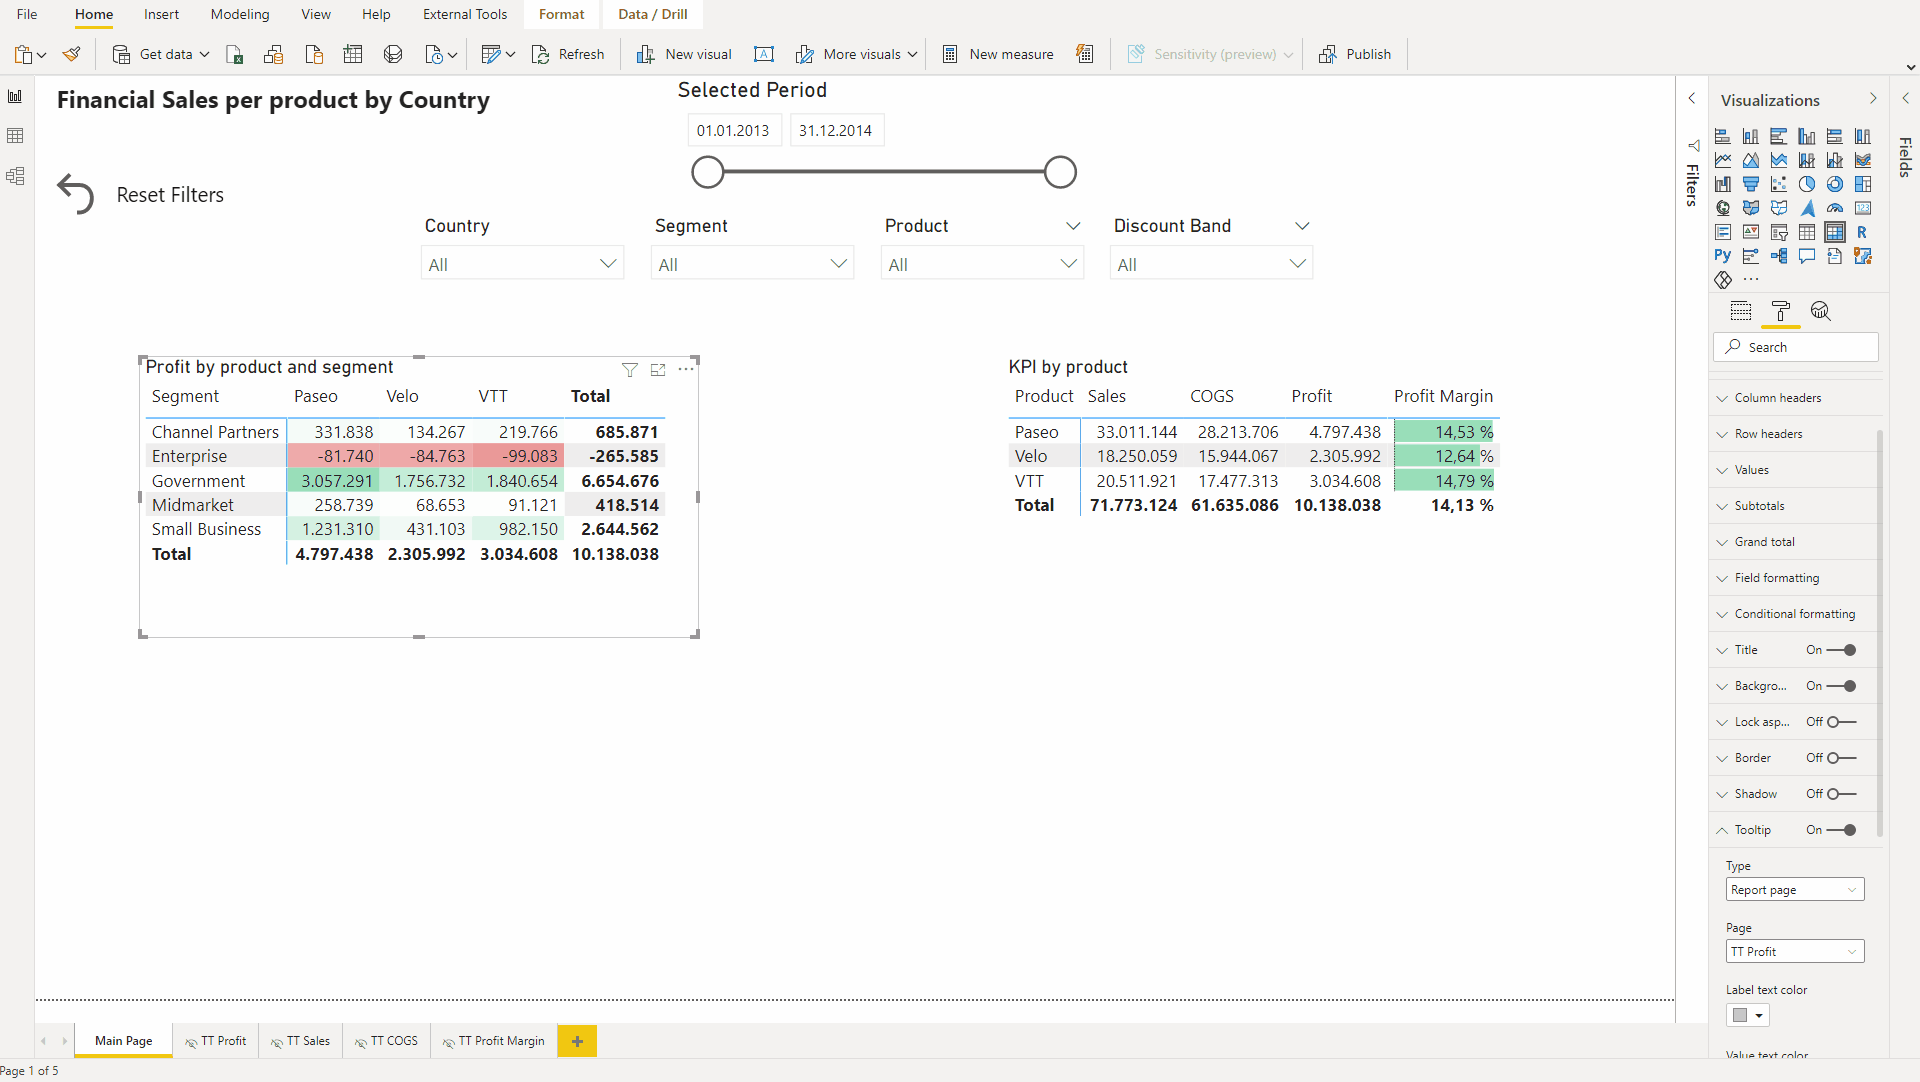The image size is (1920, 1082).
Task: Select the pie chart visualization icon
Action: coord(1806,184)
